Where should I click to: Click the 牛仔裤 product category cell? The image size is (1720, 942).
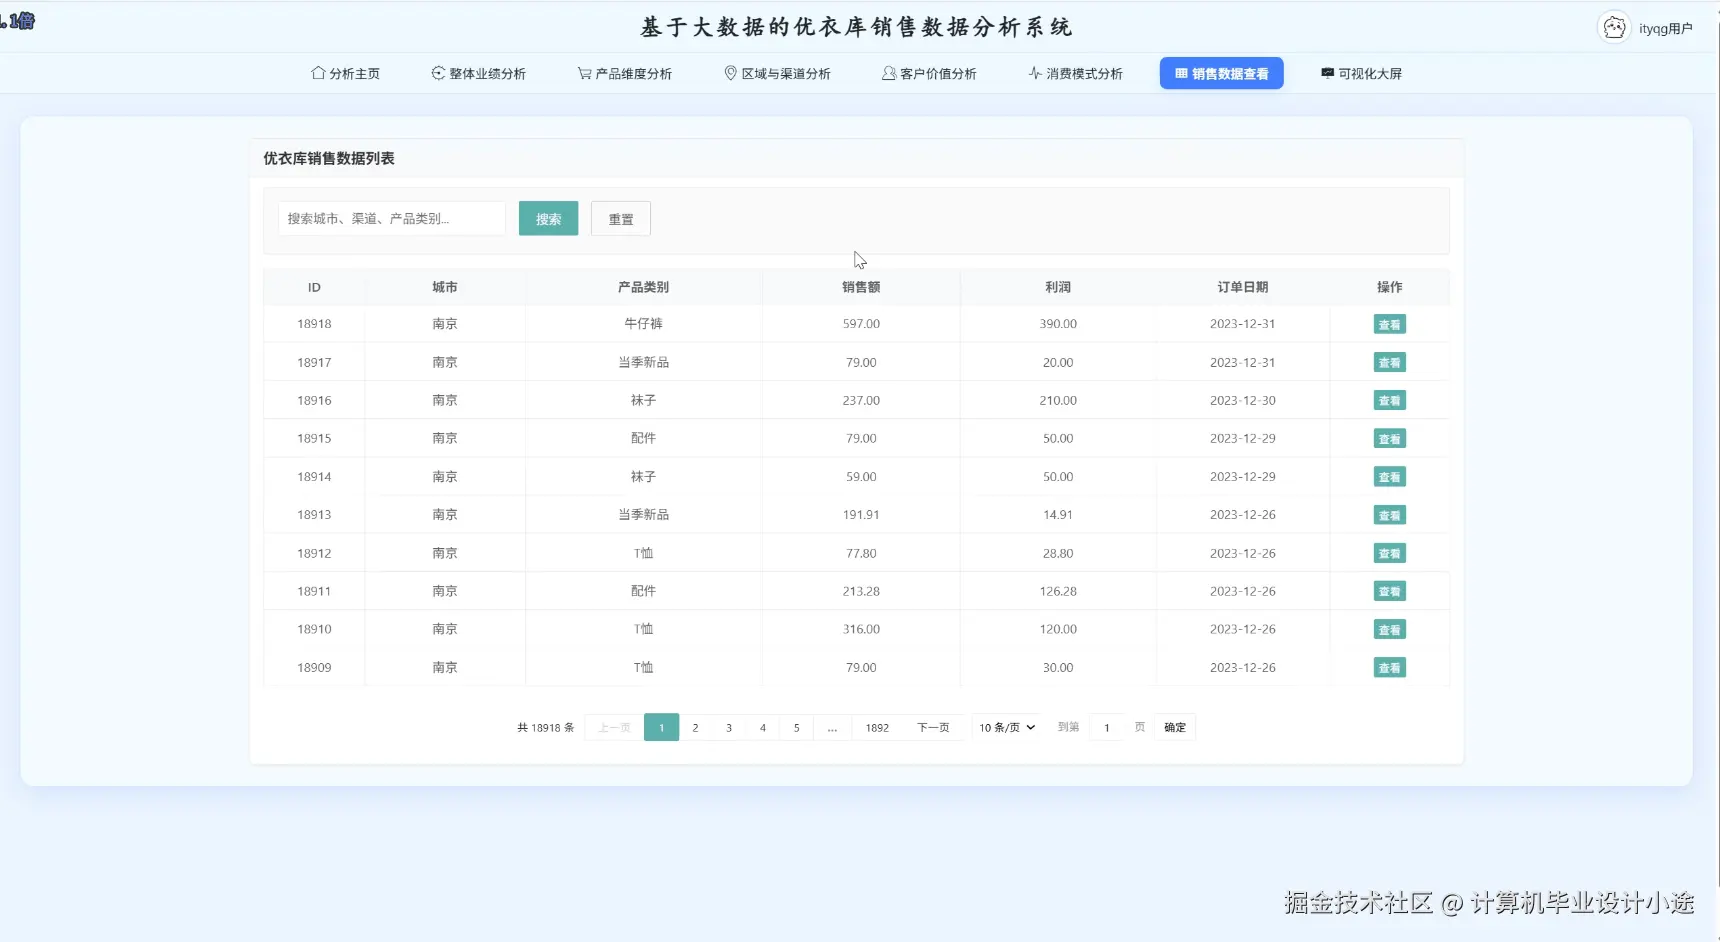point(643,324)
